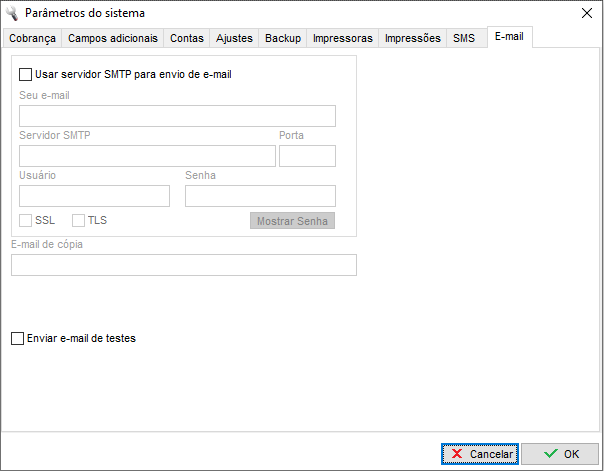This screenshot has height=471, width=604.
Task: Select the Contas tab
Action: coord(187,38)
